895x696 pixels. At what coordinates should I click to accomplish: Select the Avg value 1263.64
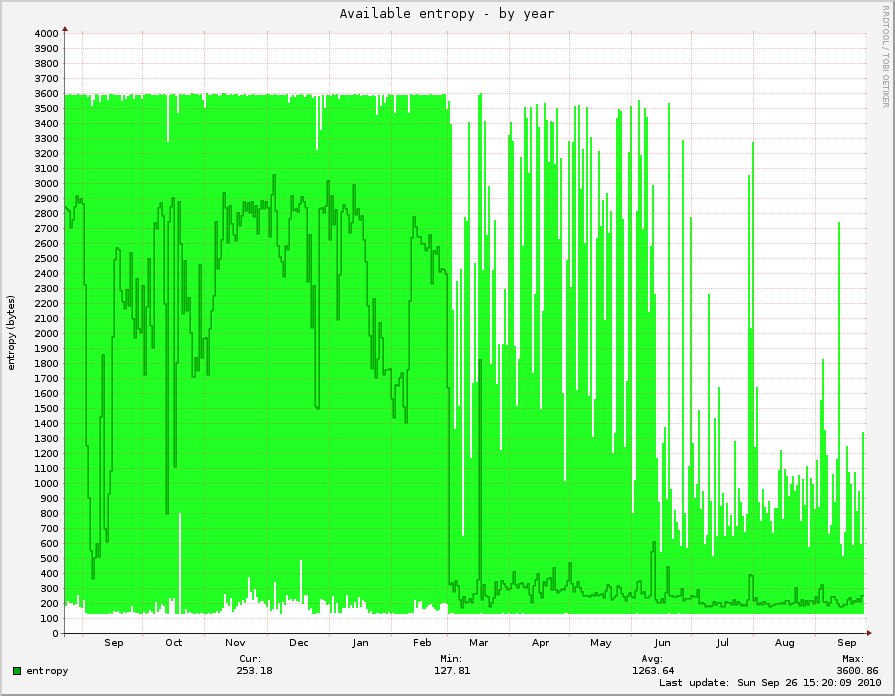[x=654, y=671]
